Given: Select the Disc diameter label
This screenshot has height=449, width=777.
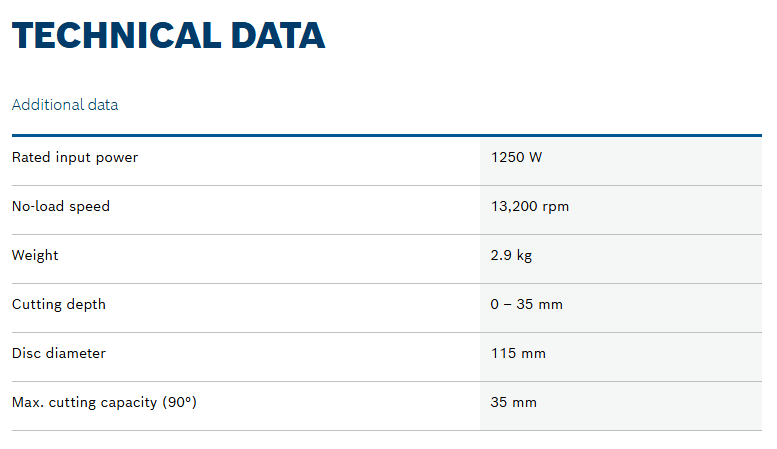Looking at the screenshot, I should tap(59, 353).
